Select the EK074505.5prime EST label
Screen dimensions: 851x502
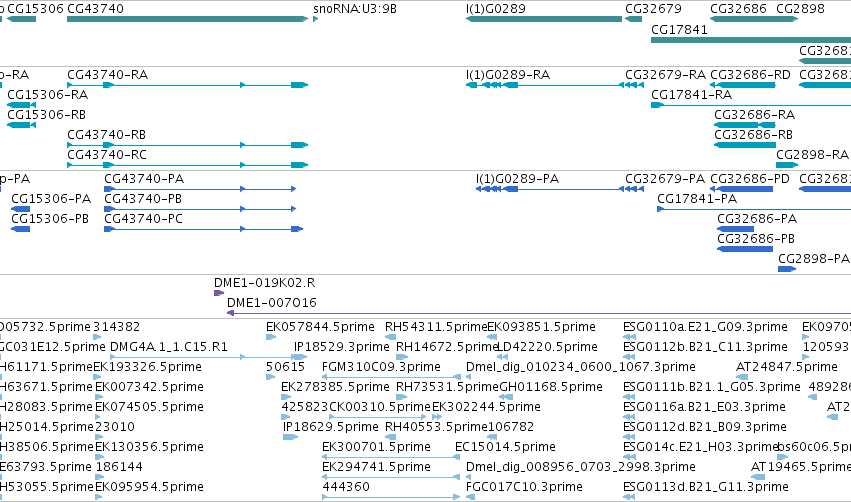click(149, 408)
